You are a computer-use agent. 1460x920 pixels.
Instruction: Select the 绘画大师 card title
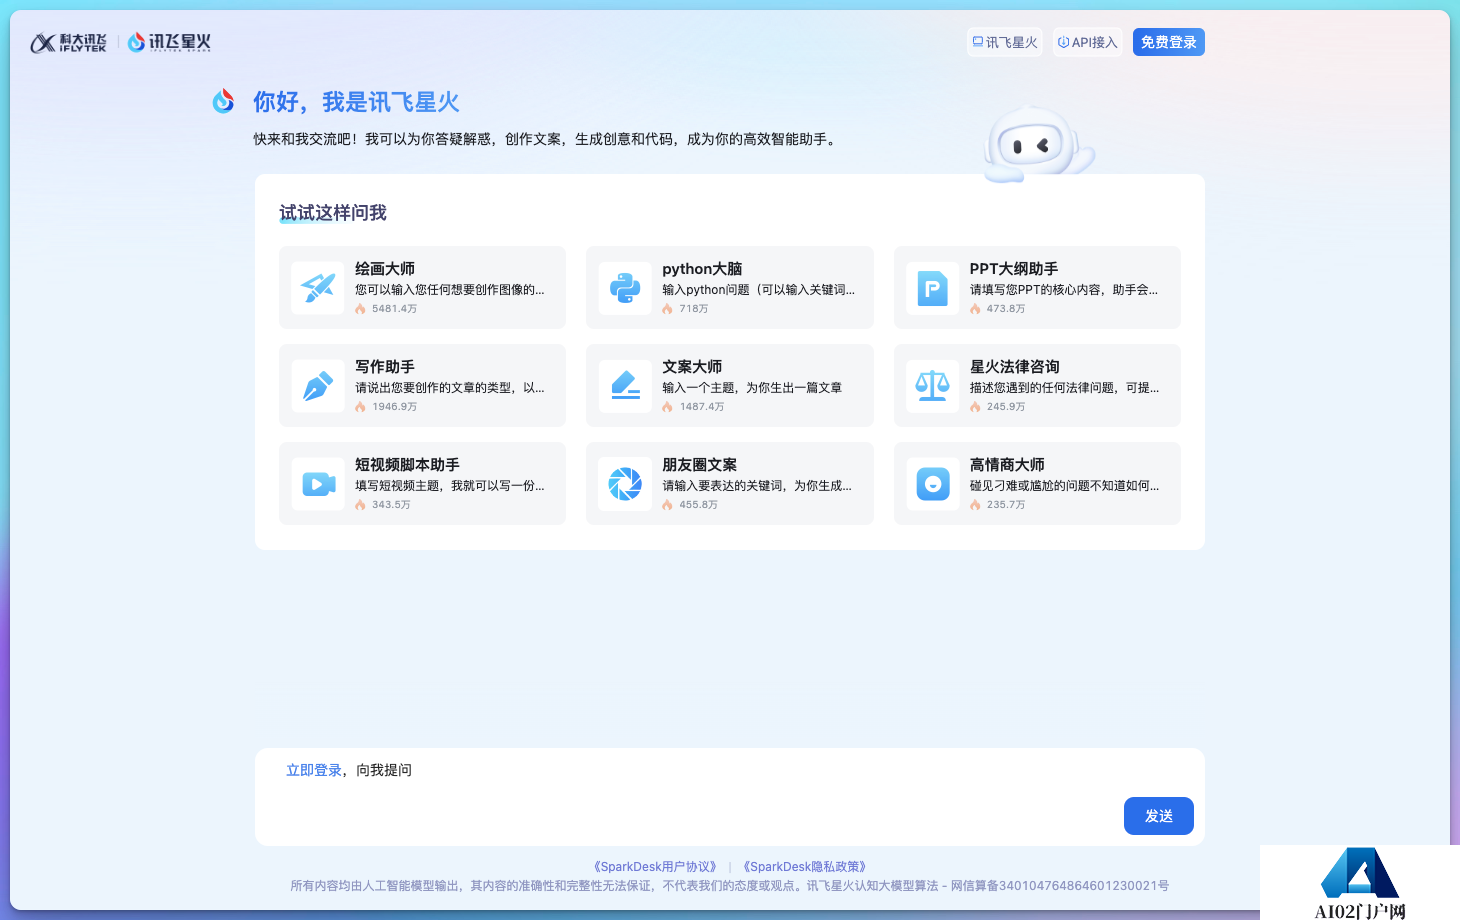[x=385, y=269]
